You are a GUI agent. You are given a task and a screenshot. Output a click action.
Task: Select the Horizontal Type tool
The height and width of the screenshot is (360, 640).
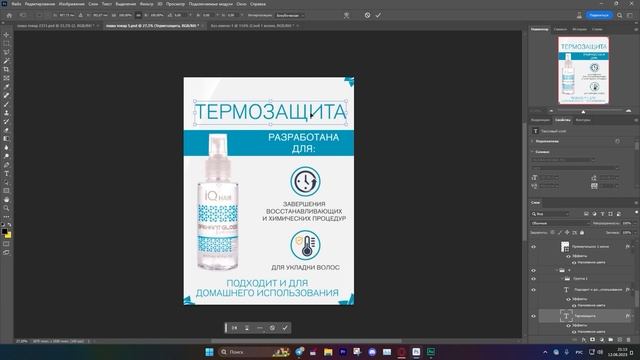[x=6, y=173]
